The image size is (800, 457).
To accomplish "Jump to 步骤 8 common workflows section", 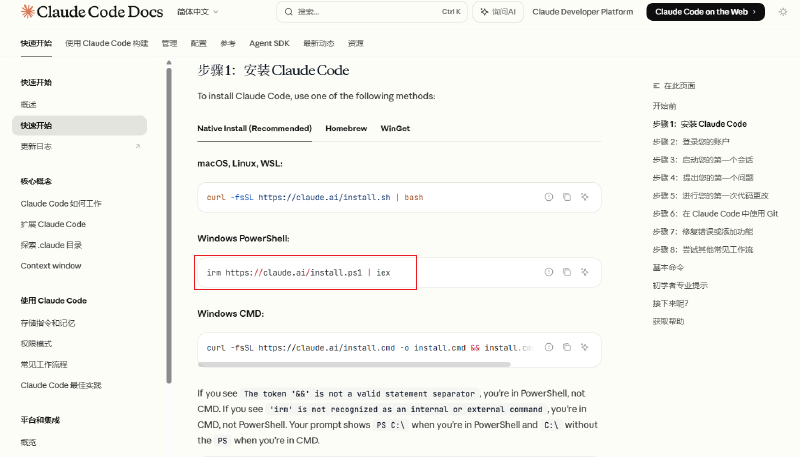I will tap(703, 249).
